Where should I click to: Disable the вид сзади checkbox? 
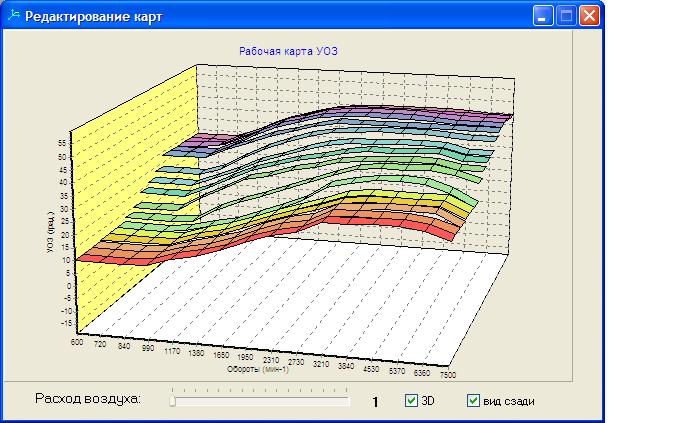[473, 401]
